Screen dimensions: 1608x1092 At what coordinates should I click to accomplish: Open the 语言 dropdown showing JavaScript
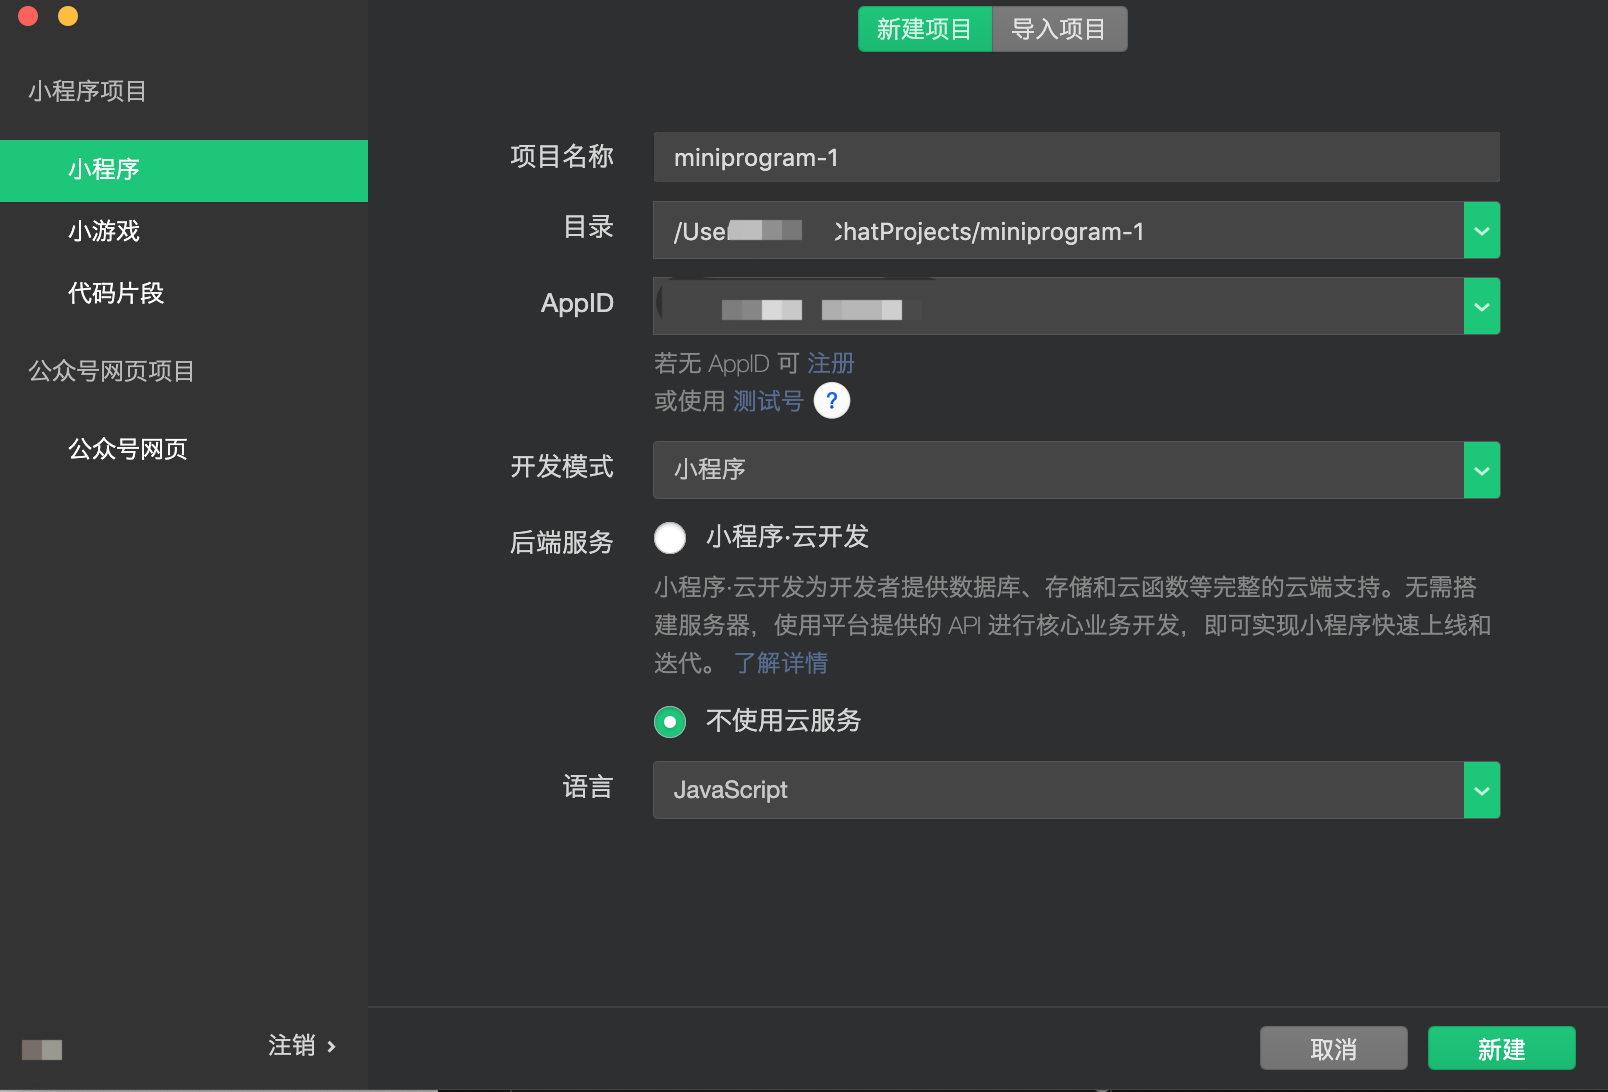point(1481,790)
